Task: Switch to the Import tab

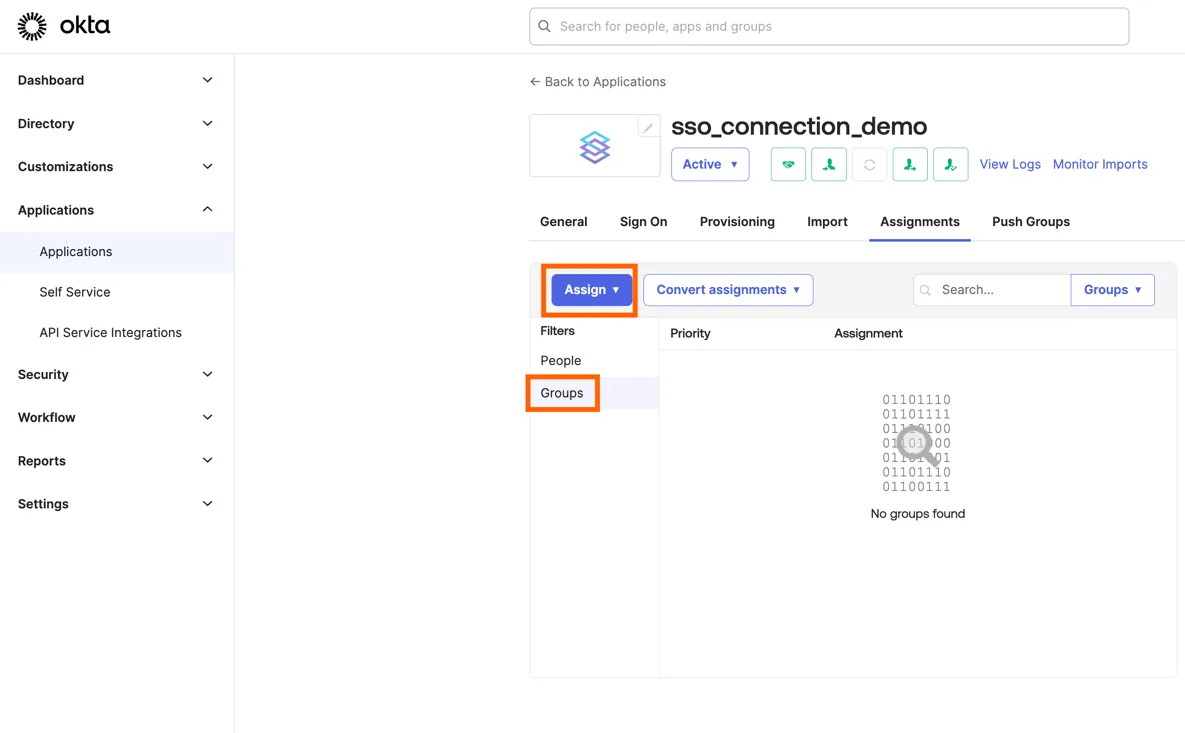Action: [827, 221]
